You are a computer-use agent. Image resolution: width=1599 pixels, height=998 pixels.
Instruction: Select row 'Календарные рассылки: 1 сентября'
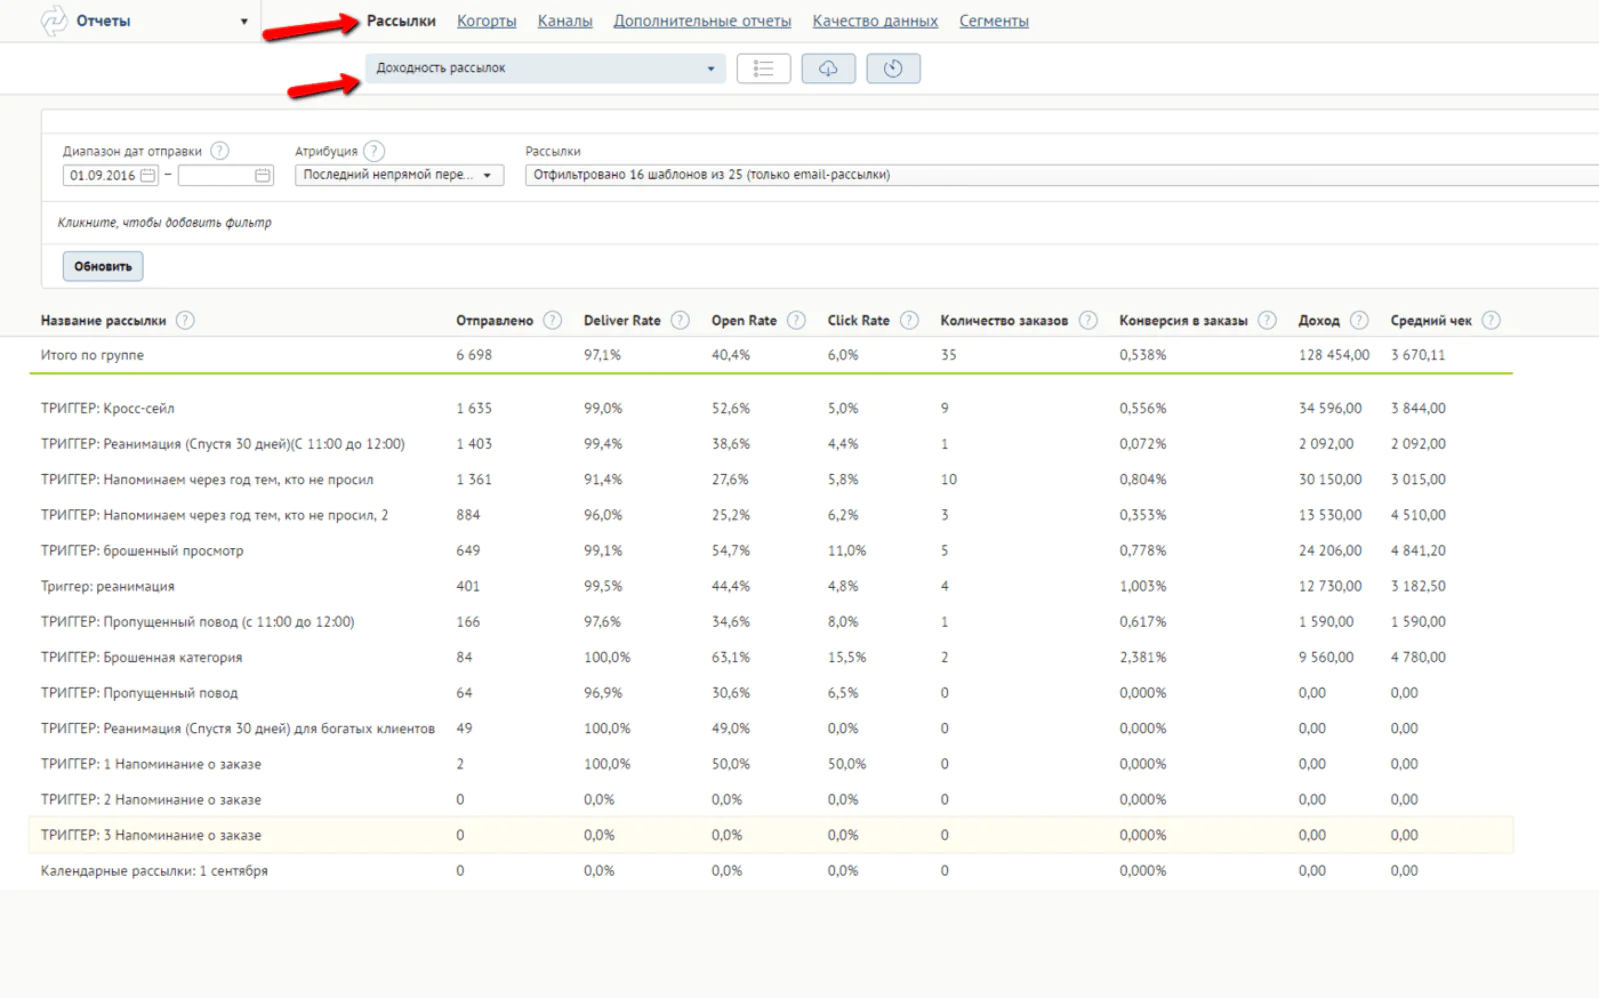point(771,870)
